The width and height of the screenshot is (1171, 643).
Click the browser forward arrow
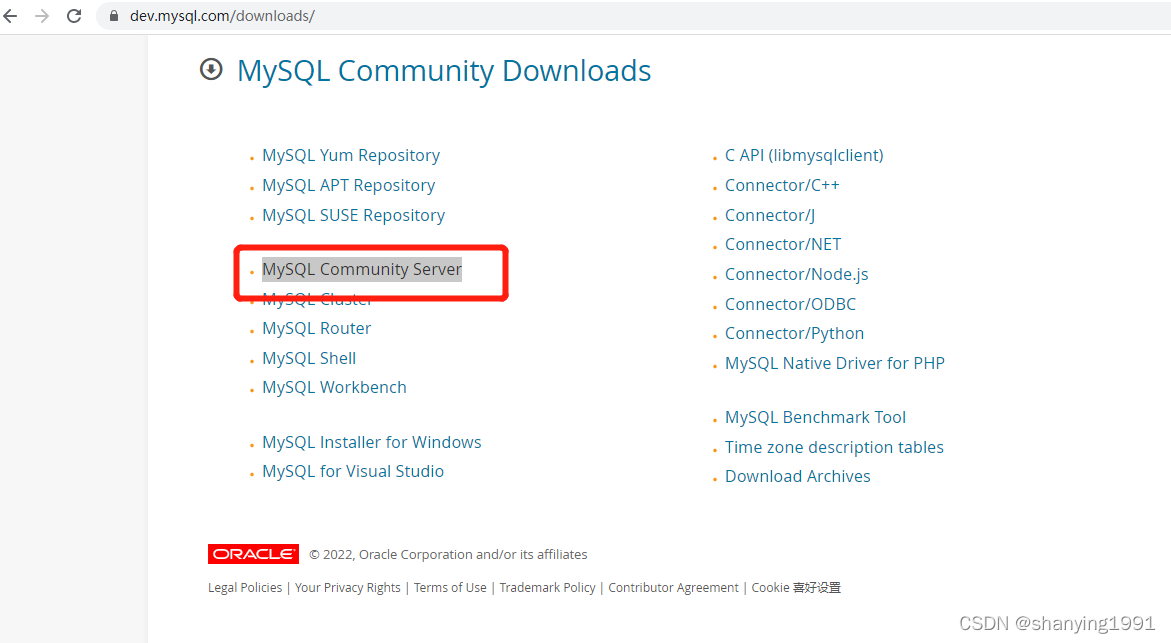pos(42,16)
